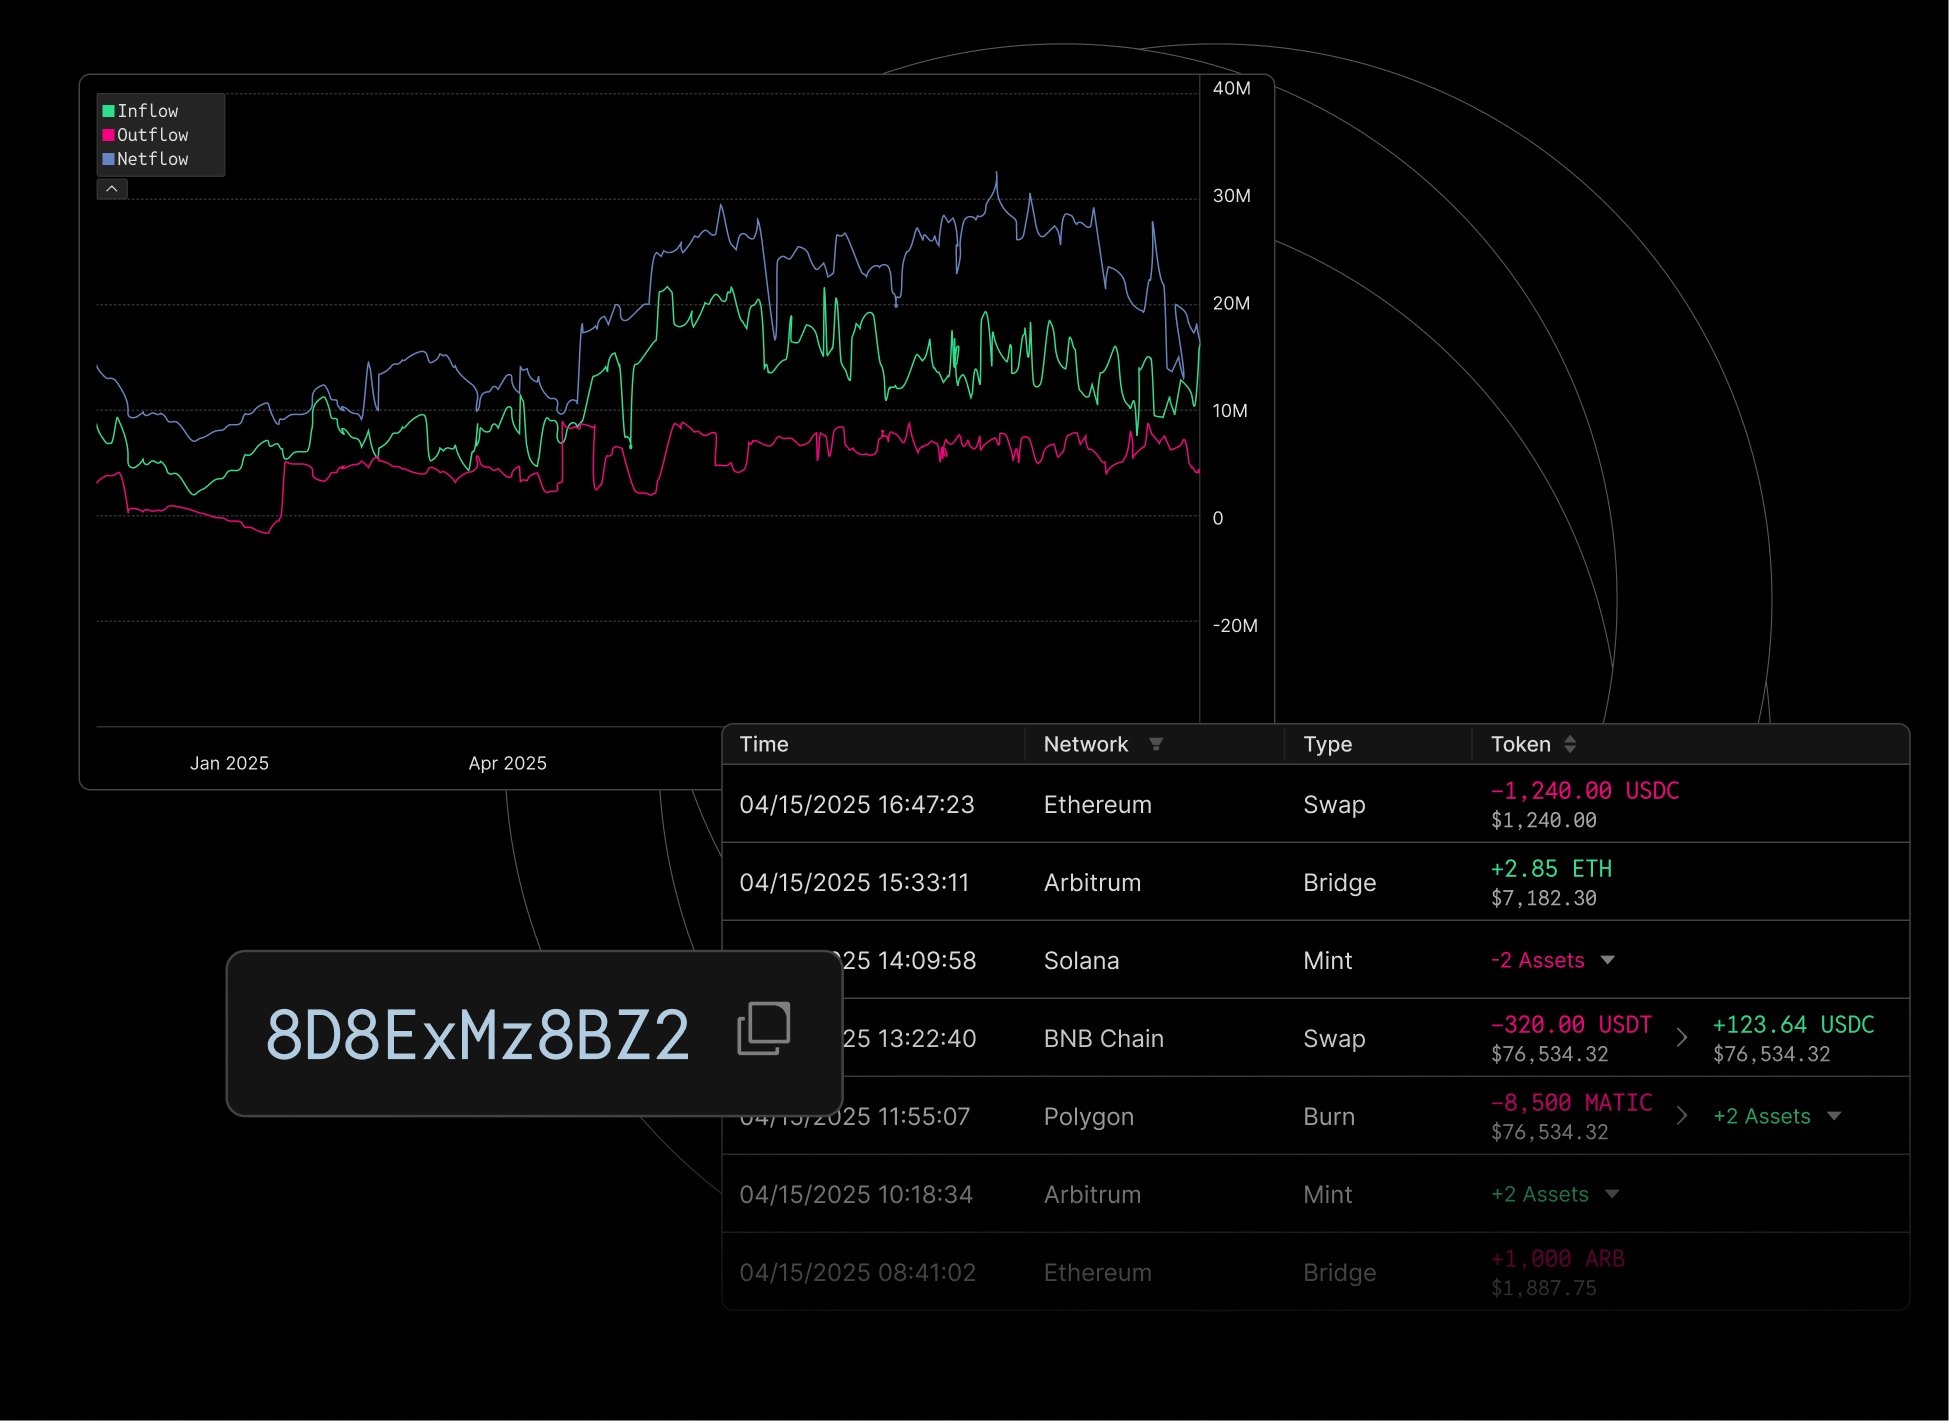Select the 04/15/2025 08:41:02 timestamp
The image size is (1949, 1421).
(857, 1273)
